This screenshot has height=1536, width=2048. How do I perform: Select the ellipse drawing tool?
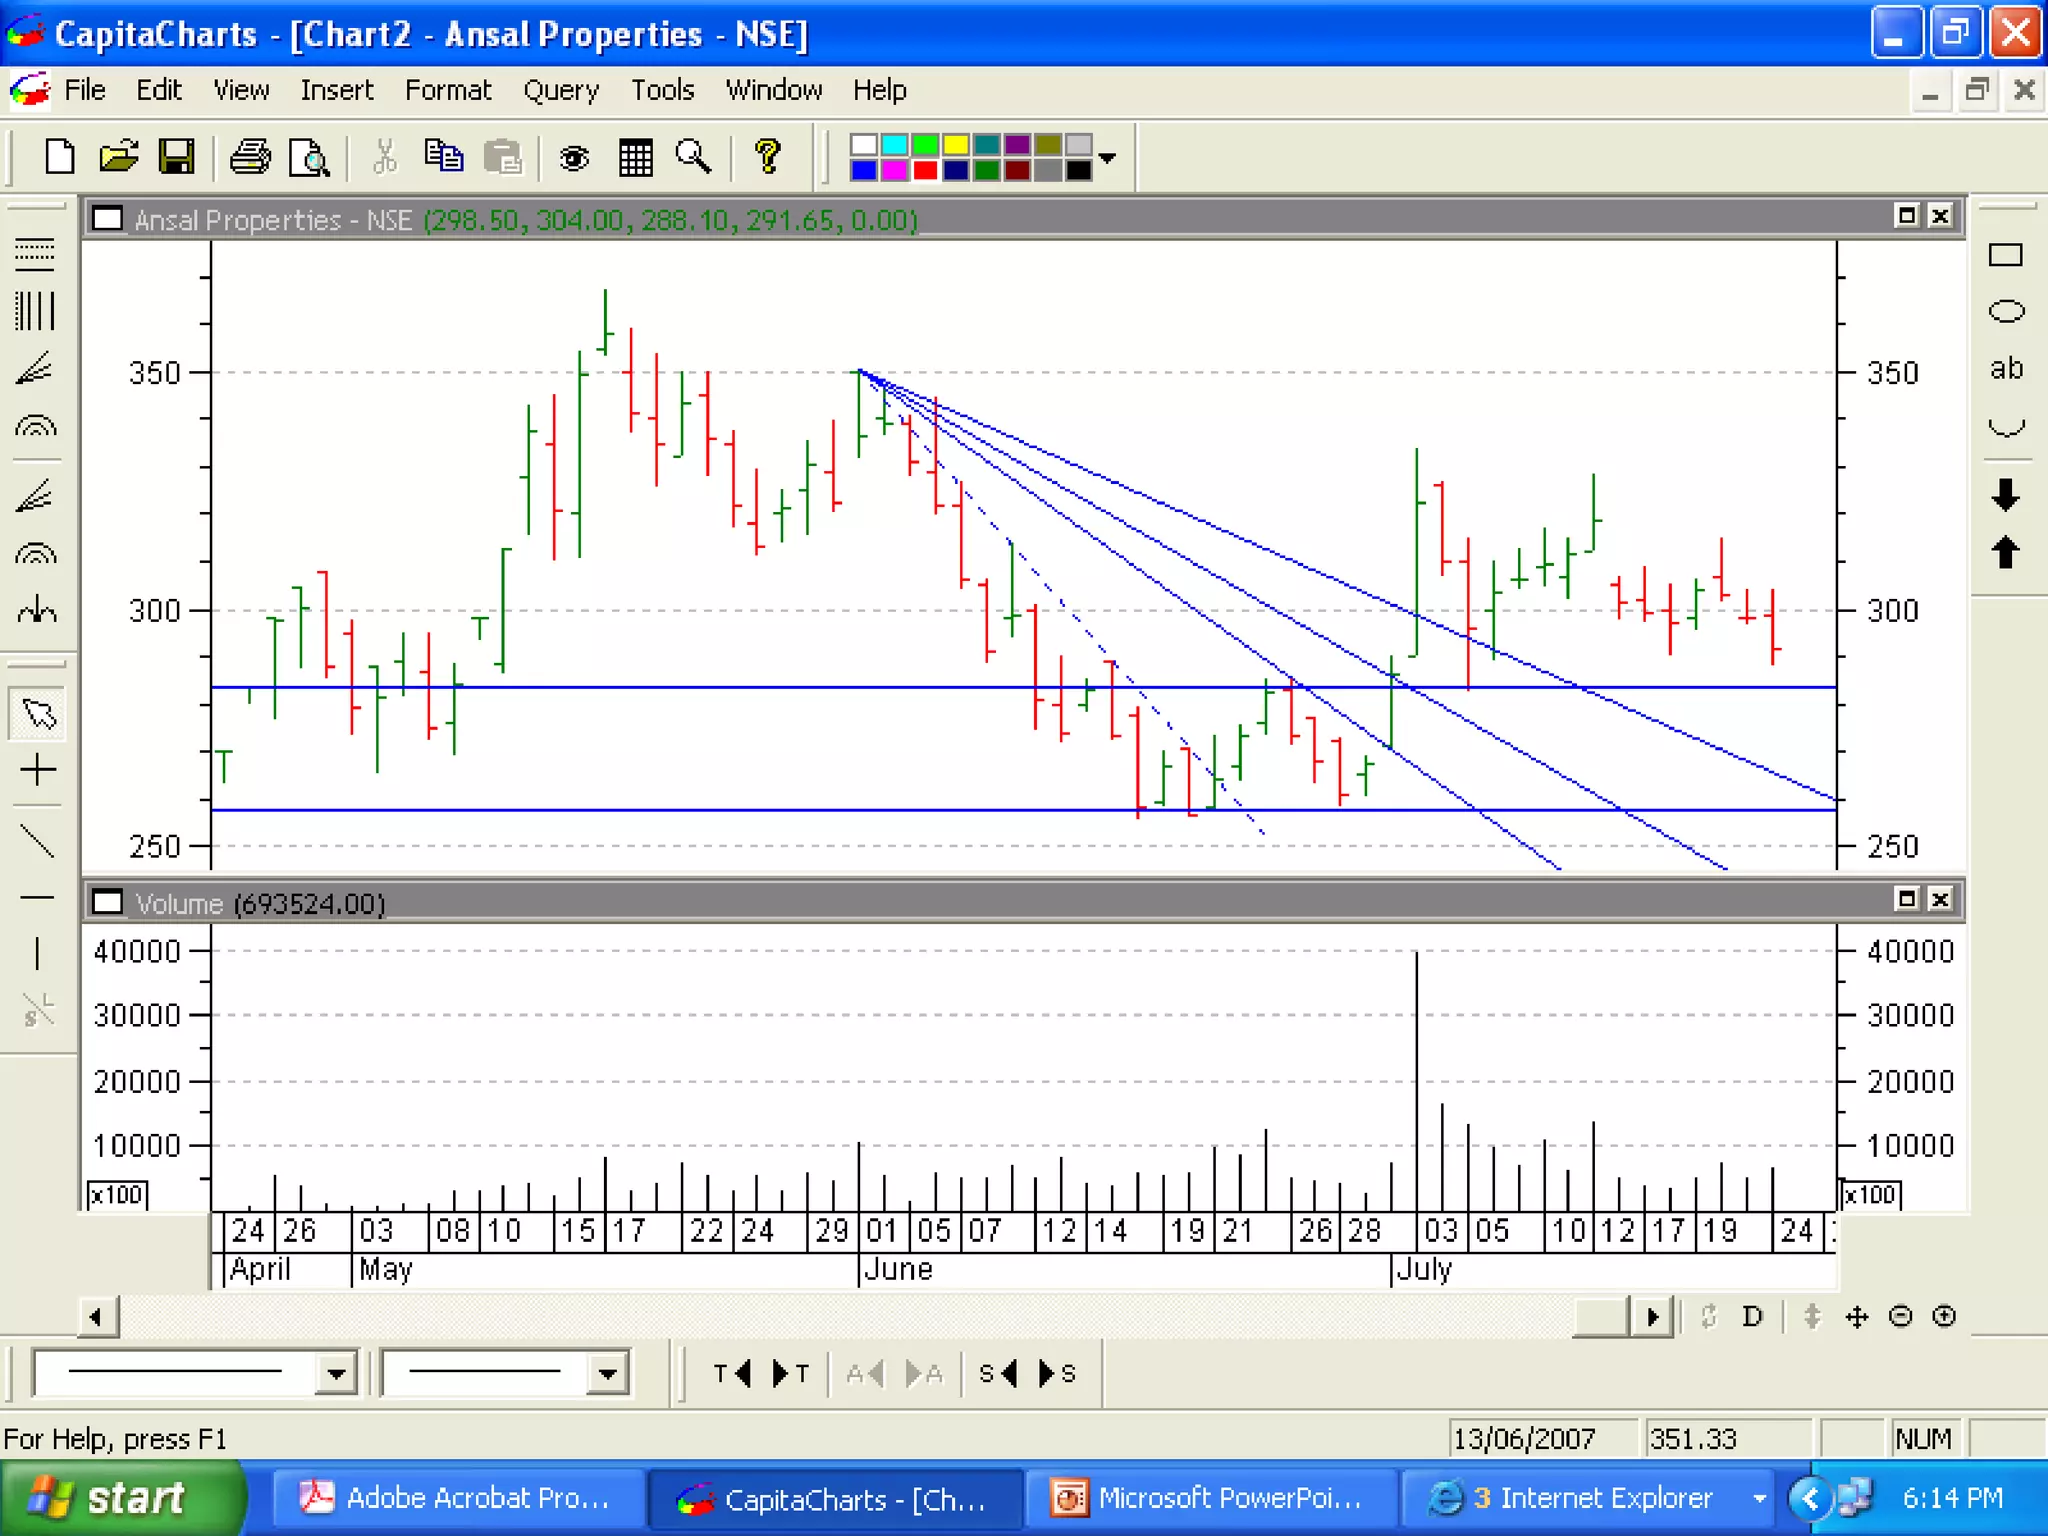point(2005,312)
